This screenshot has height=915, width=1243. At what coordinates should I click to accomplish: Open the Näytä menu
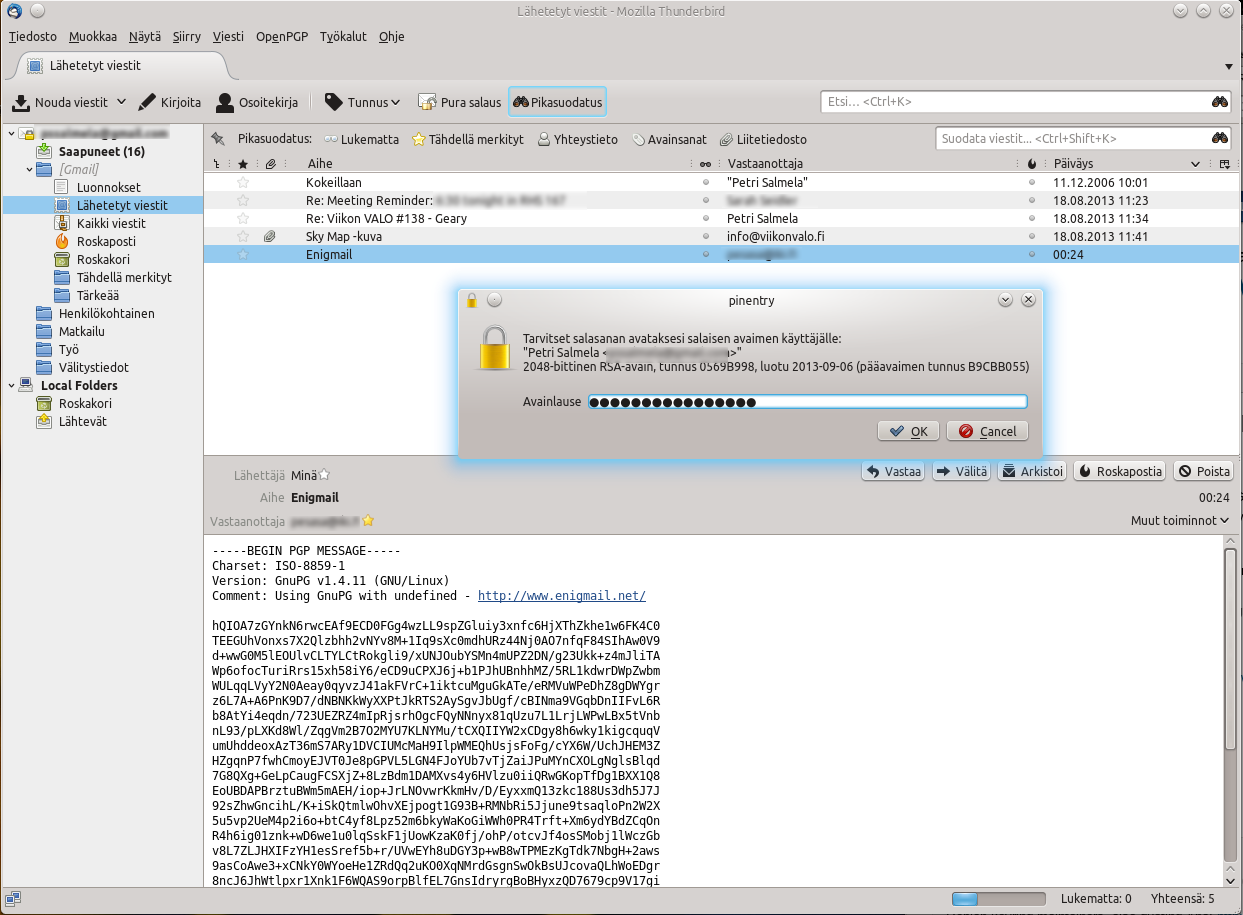(x=145, y=37)
